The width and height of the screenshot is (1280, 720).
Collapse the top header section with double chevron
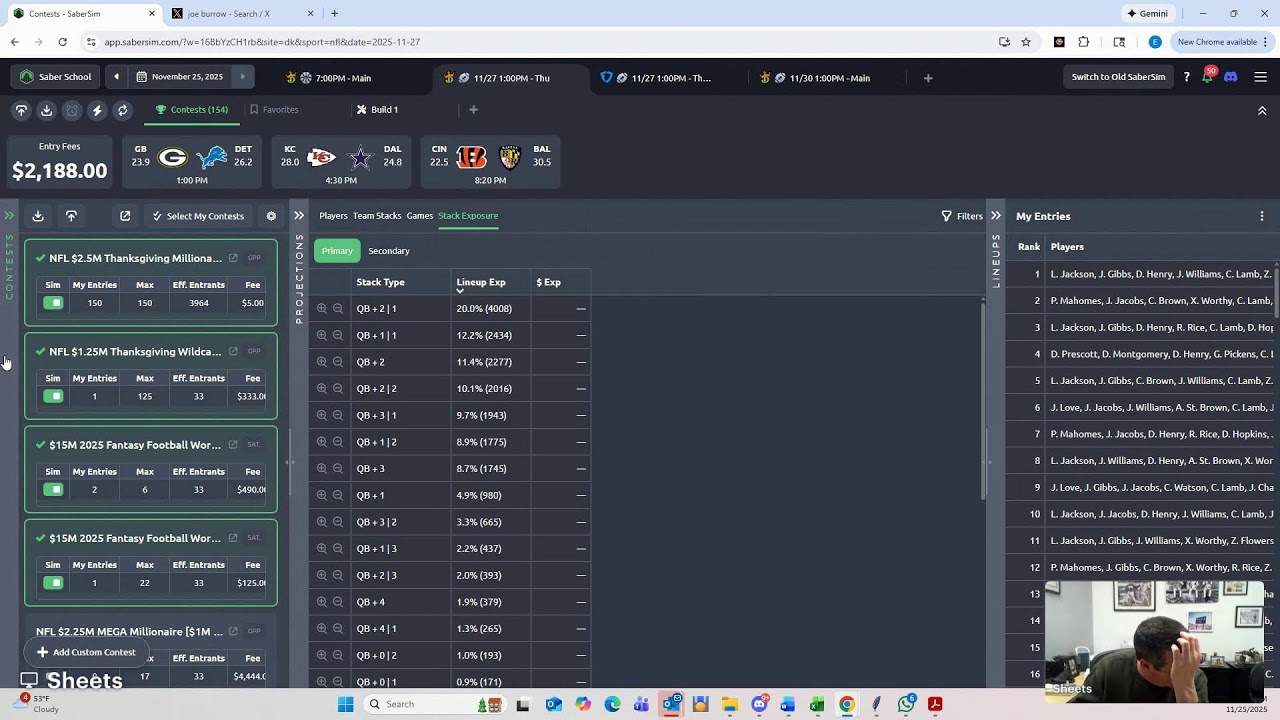pyautogui.click(x=1261, y=111)
